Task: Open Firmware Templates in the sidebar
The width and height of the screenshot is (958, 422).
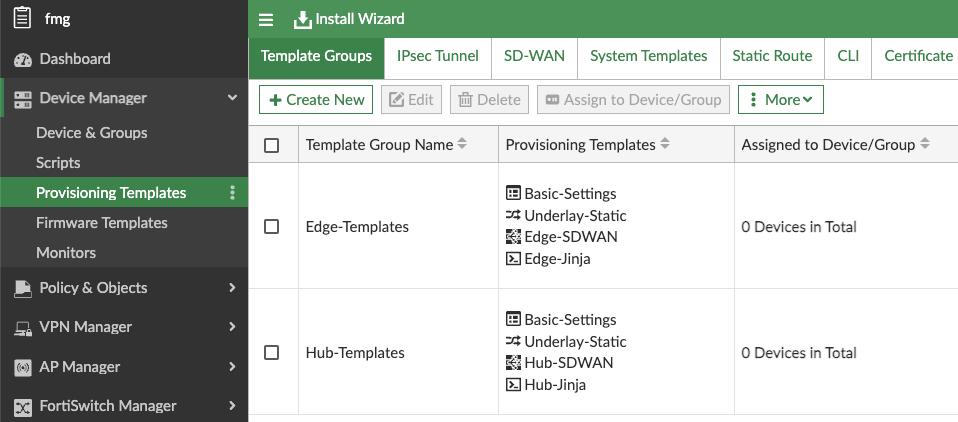Action: coord(101,222)
